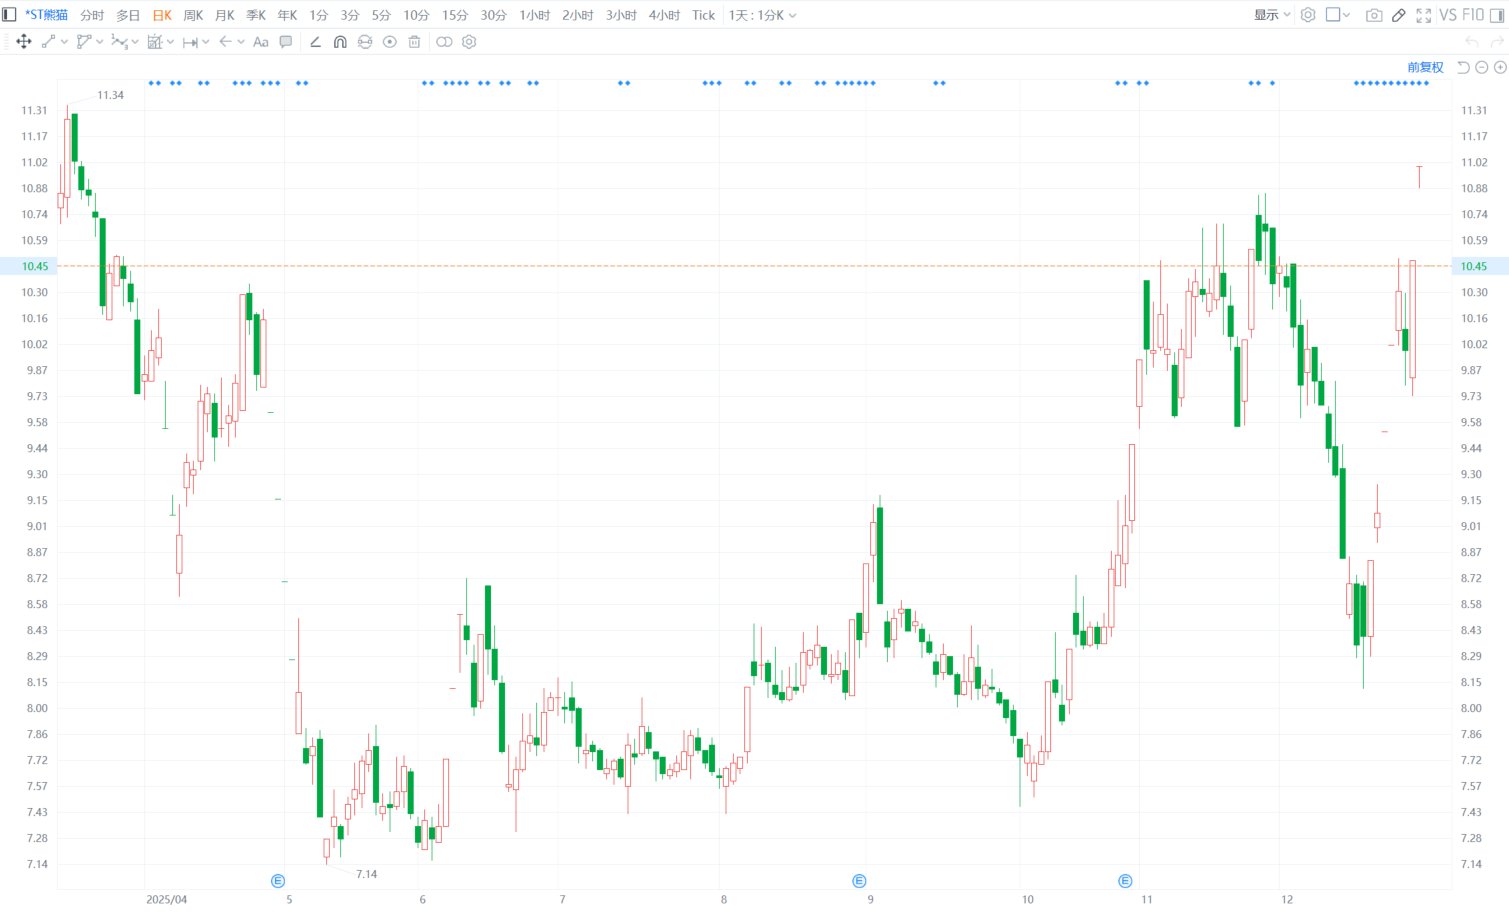Image resolution: width=1509 pixels, height=912 pixels.
Task: Open drawing tool settings gear
Action: [469, 42]
